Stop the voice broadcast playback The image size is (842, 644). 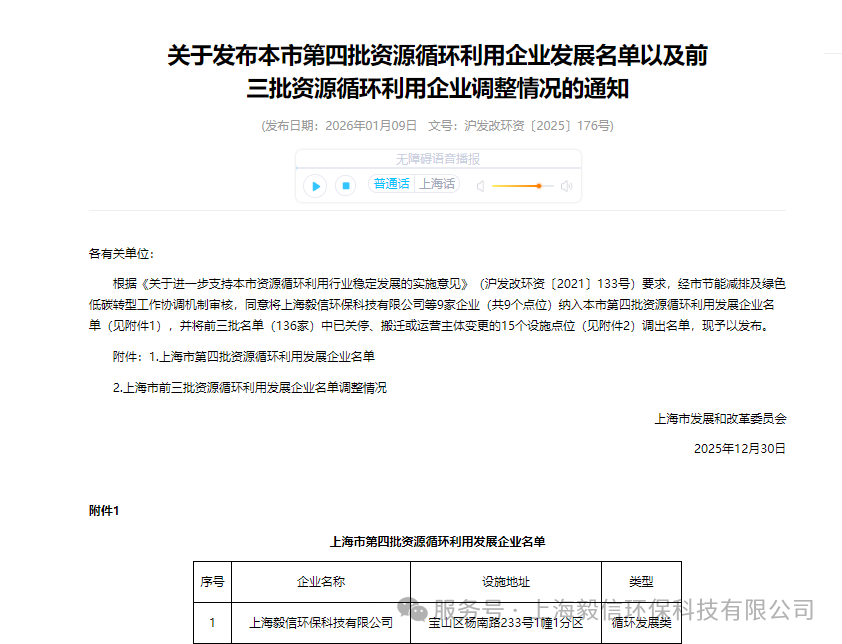tap(345, 186)
